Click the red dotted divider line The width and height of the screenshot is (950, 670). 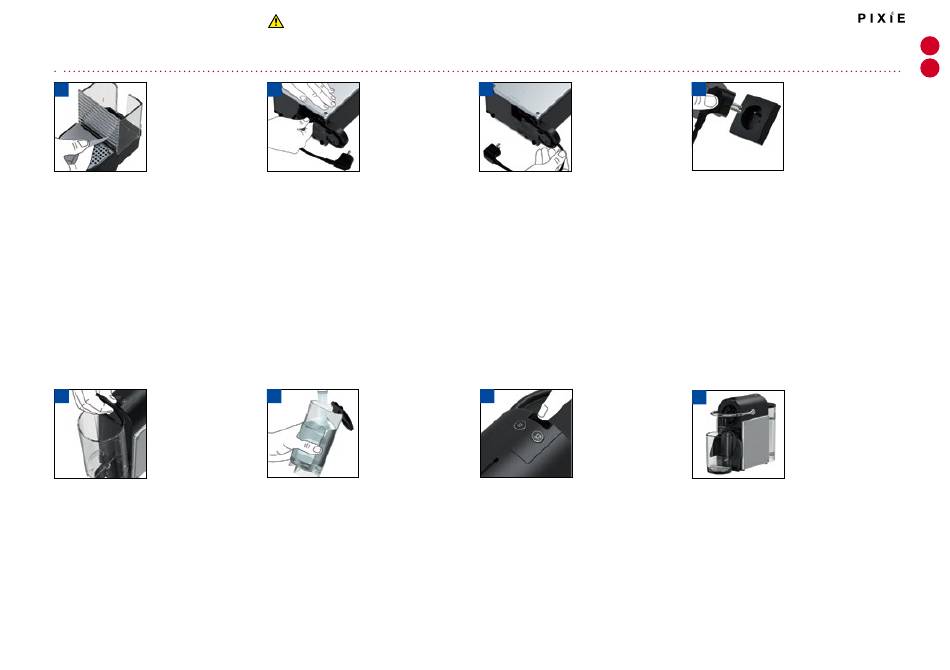coord(477,71)
